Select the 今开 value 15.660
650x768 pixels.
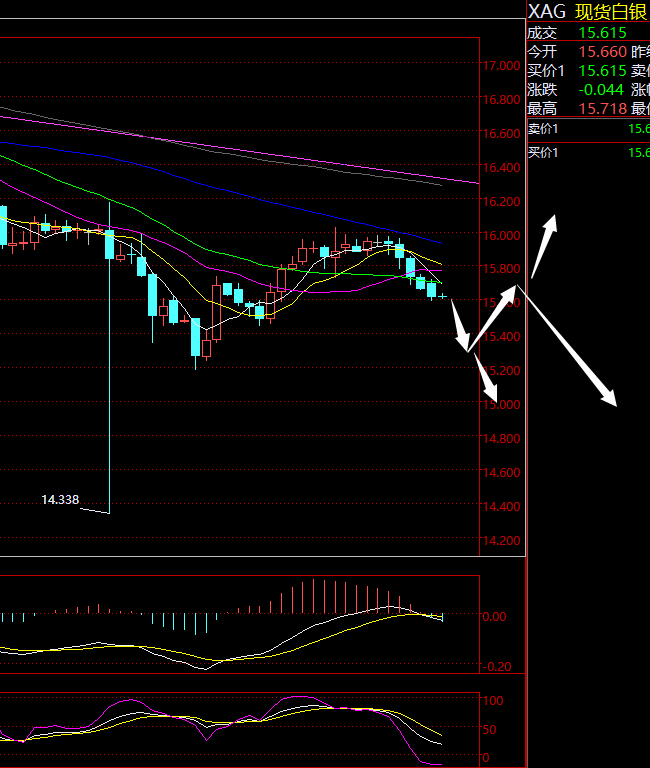(x=602, y=52)
